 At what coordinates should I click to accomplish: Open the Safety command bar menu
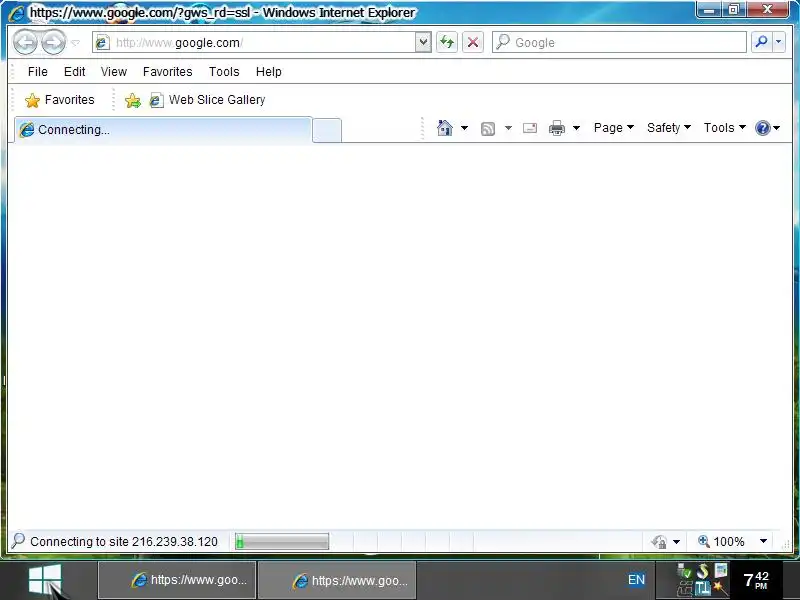click(669, 128)
